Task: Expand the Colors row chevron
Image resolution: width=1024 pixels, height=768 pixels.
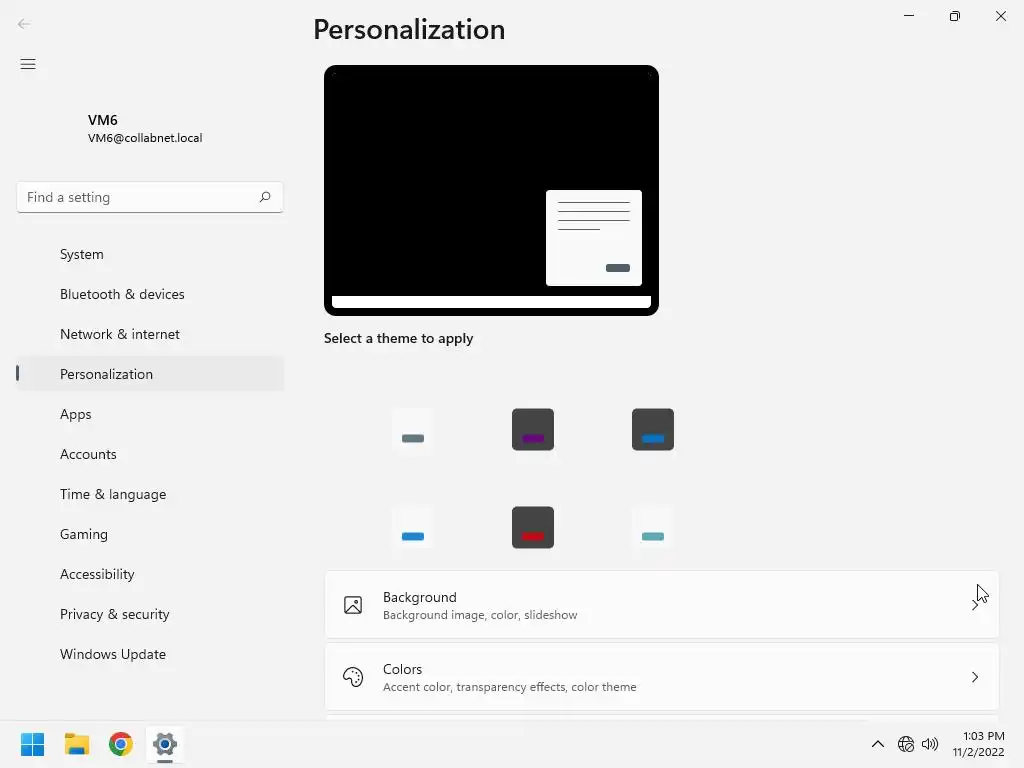Action: point(974,677)
